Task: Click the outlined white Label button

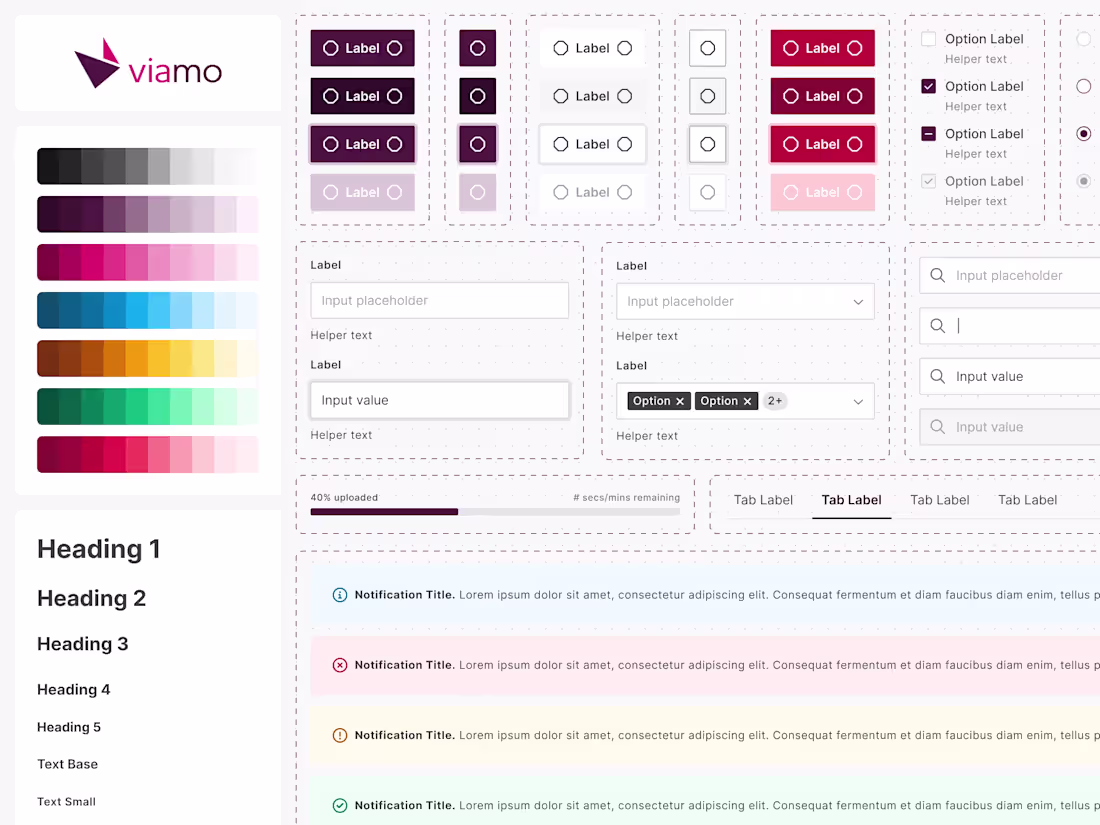Action: pyautogui.click(x=592, y=144)
